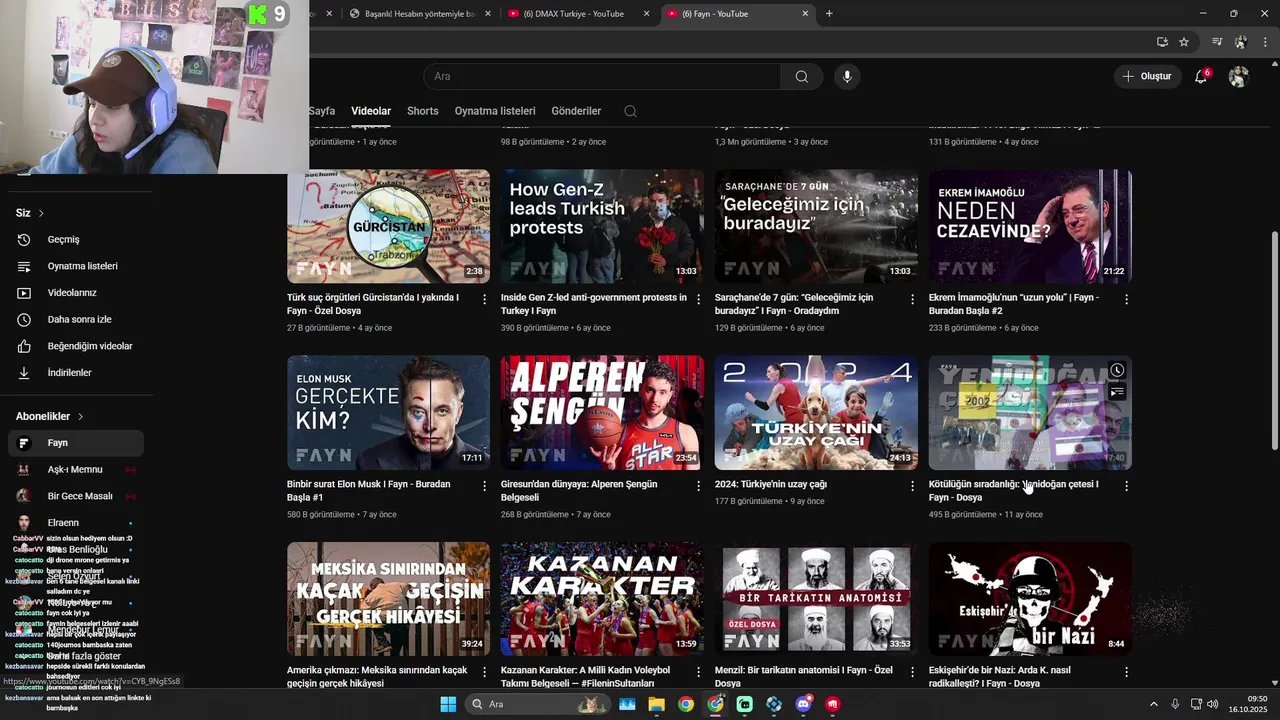Click the Windows taskbar search box

click(x=536, y=704)
